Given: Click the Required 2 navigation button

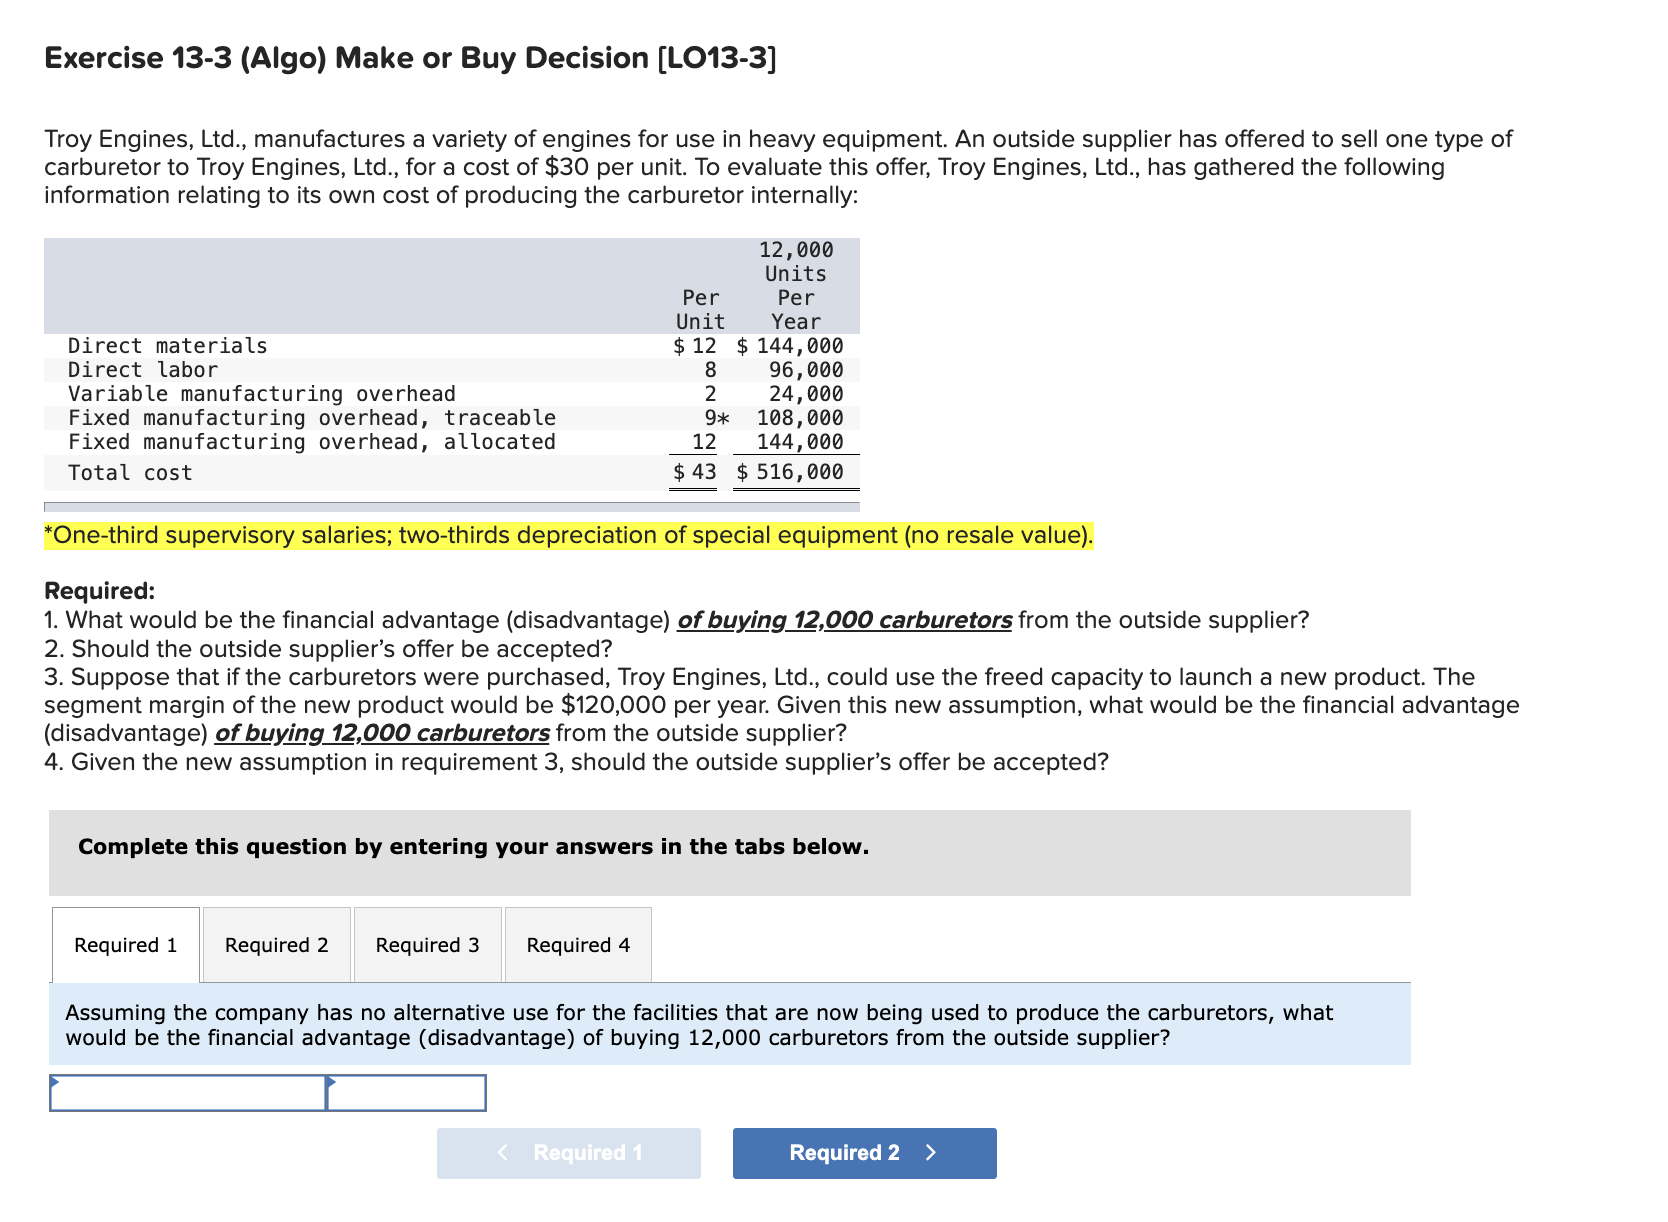Looking at the screenshot, I should pyautogui.click(x=864, y=1152).
